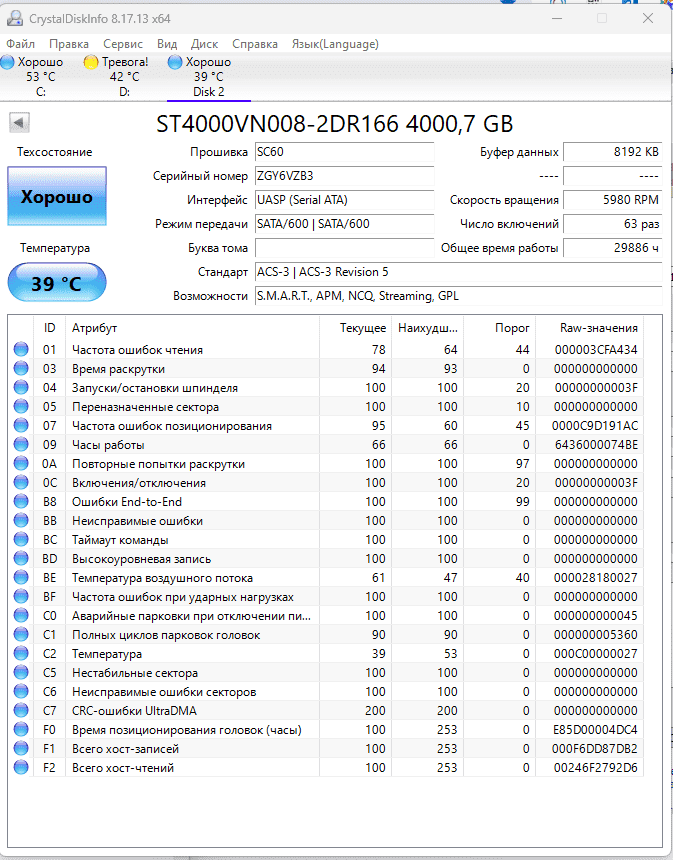Click the Raw-значения column header
Image resolution: width=673 pixels, height=860 pixels.
tap(600, 328)
